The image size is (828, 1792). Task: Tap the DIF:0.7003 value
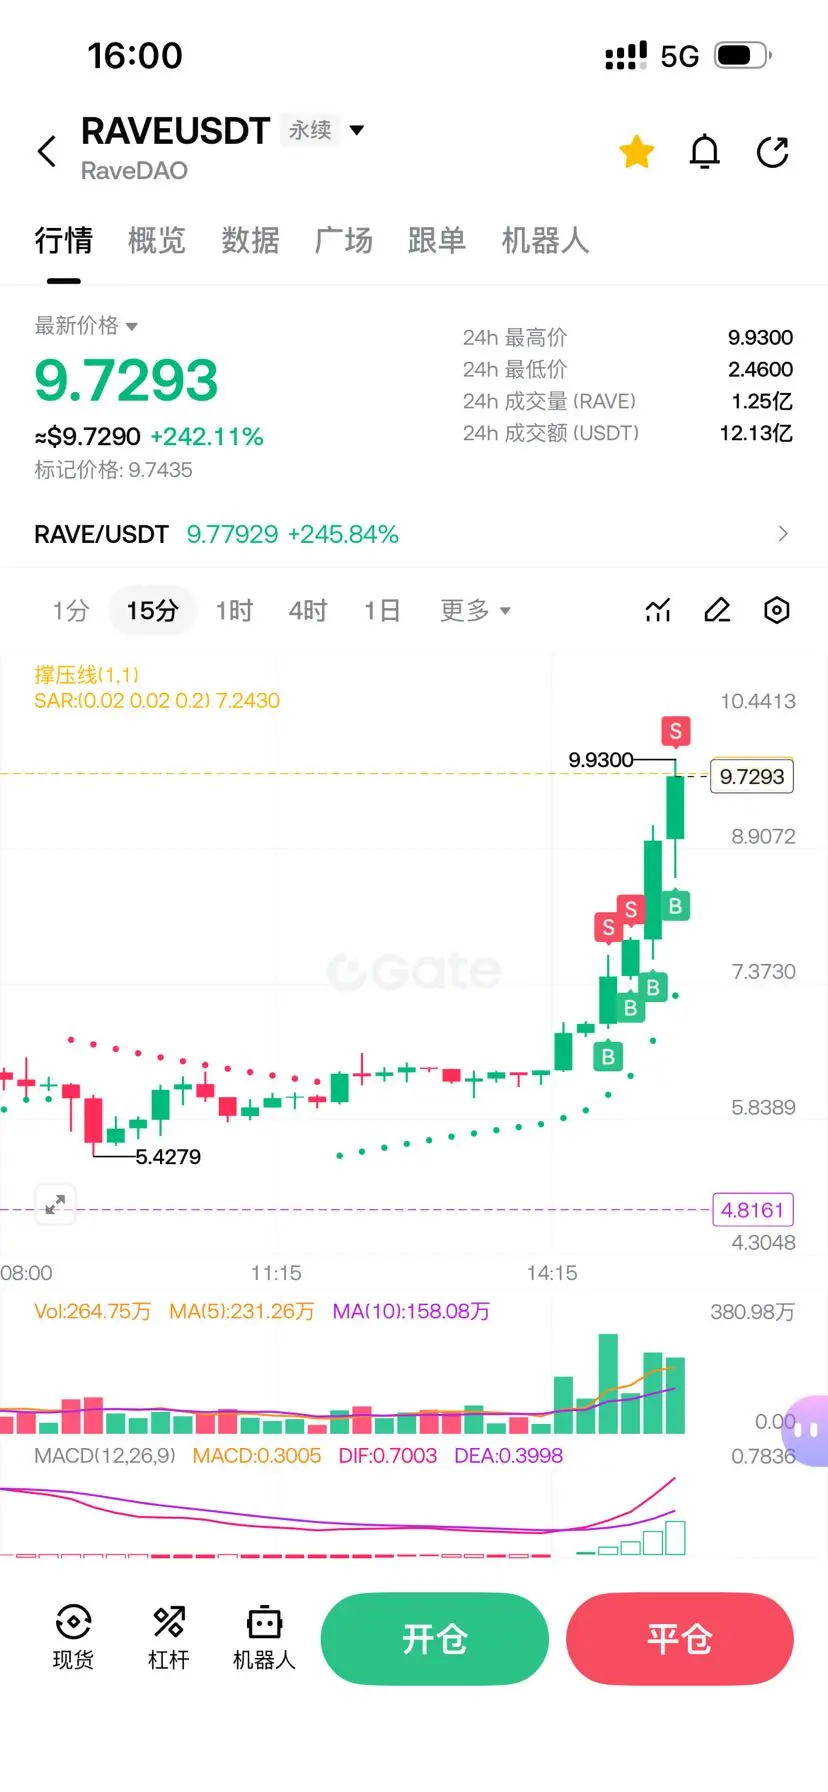pyautogui.click(x=387, y=1456)
